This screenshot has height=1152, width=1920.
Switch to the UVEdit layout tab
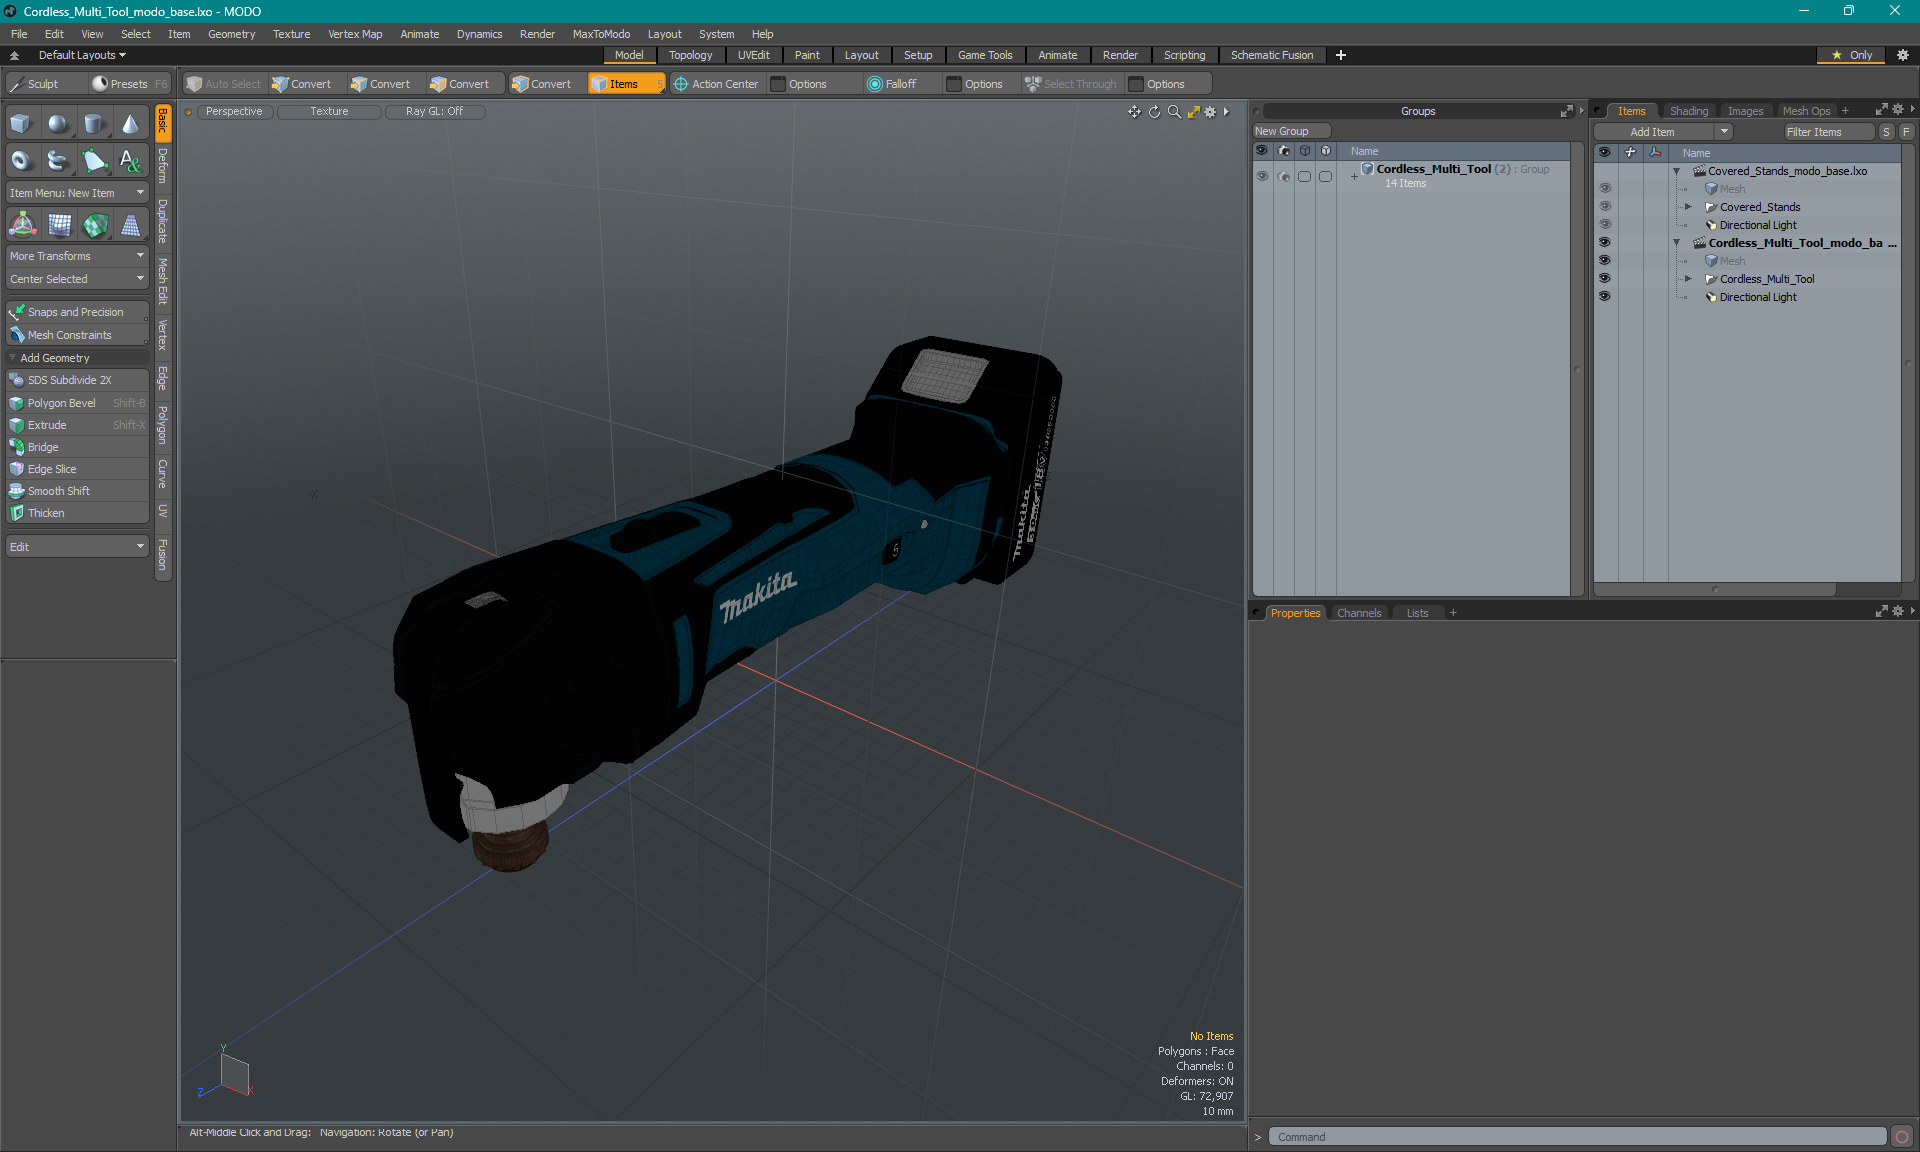pos(754,55)
